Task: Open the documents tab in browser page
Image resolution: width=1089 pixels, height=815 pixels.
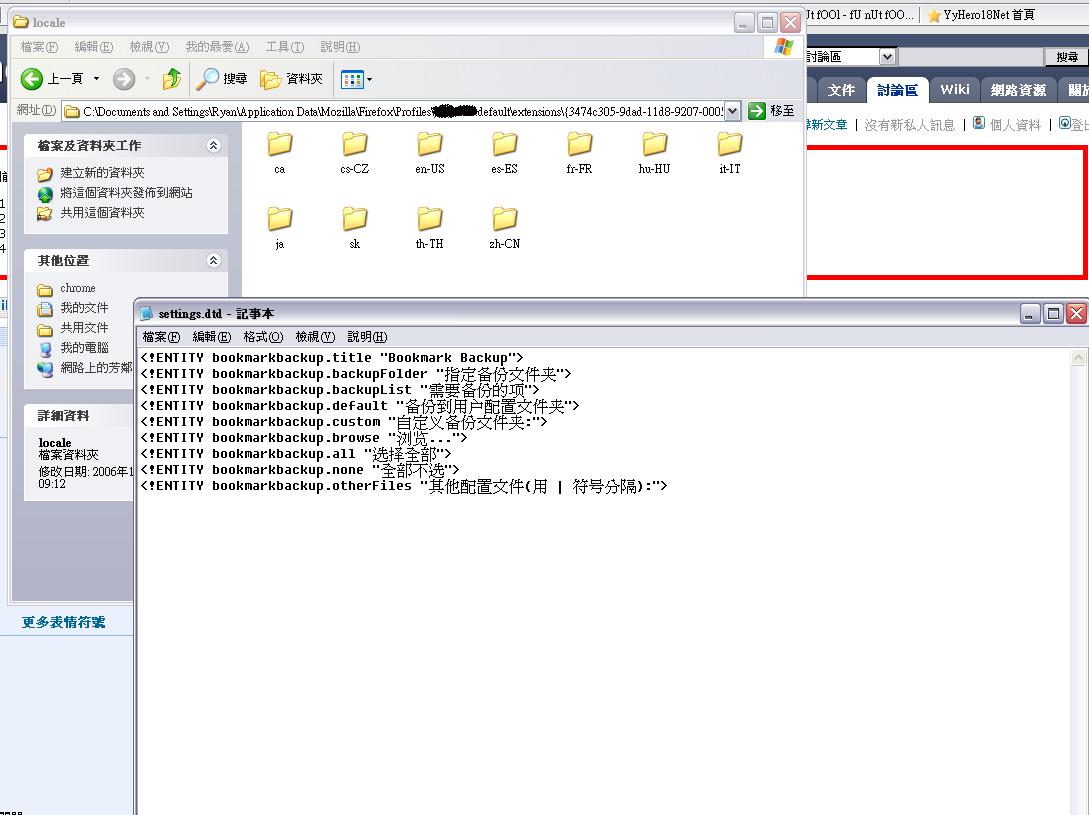Action: point(841,90)
